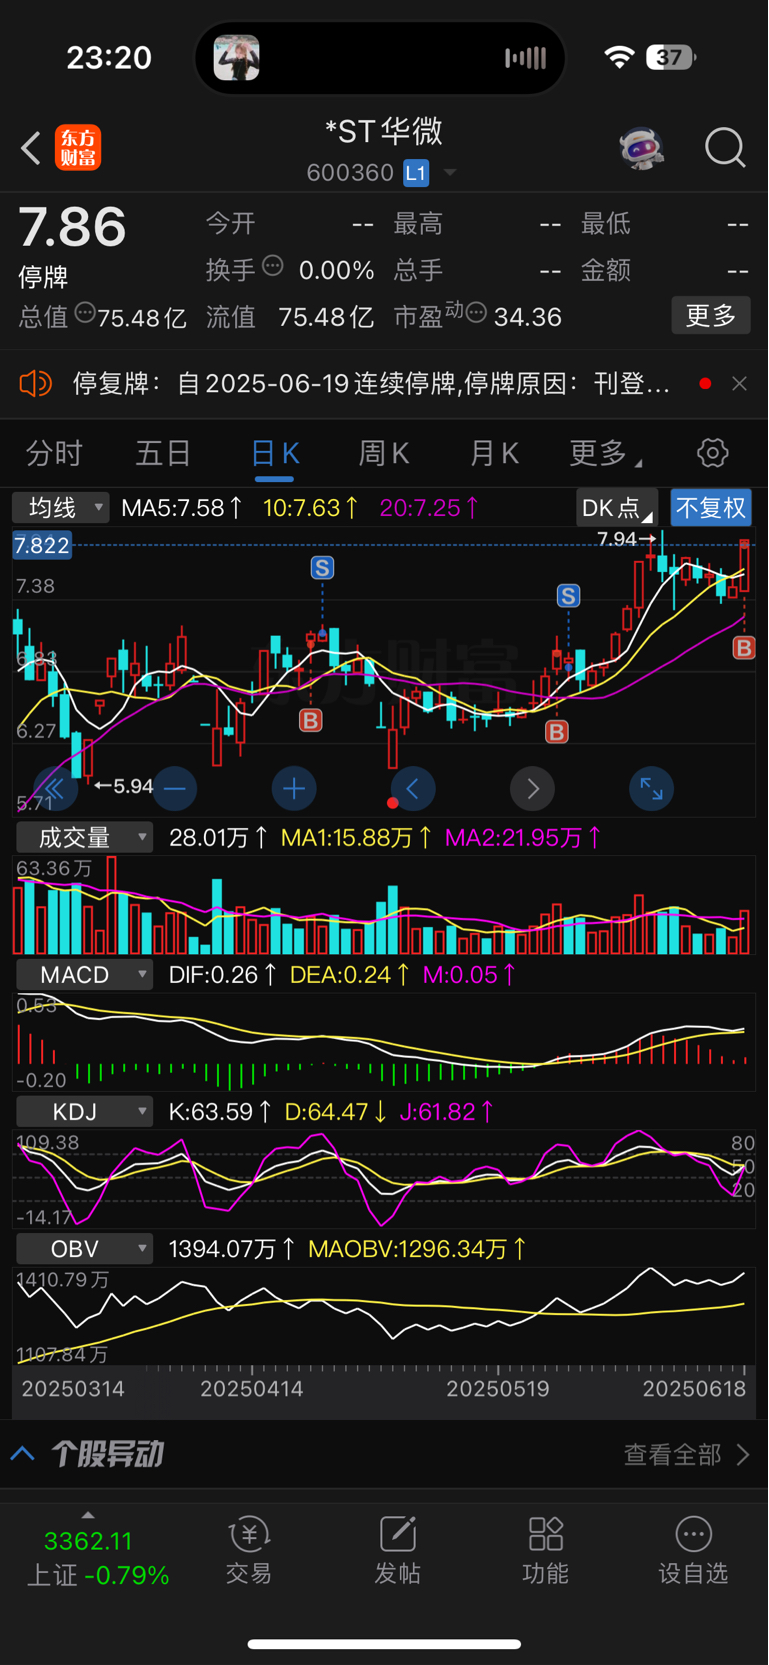The height and width of the screenshot is (1665, 769).
Task: Tap the iOS home indicator bar
Action: point(384,1644)
